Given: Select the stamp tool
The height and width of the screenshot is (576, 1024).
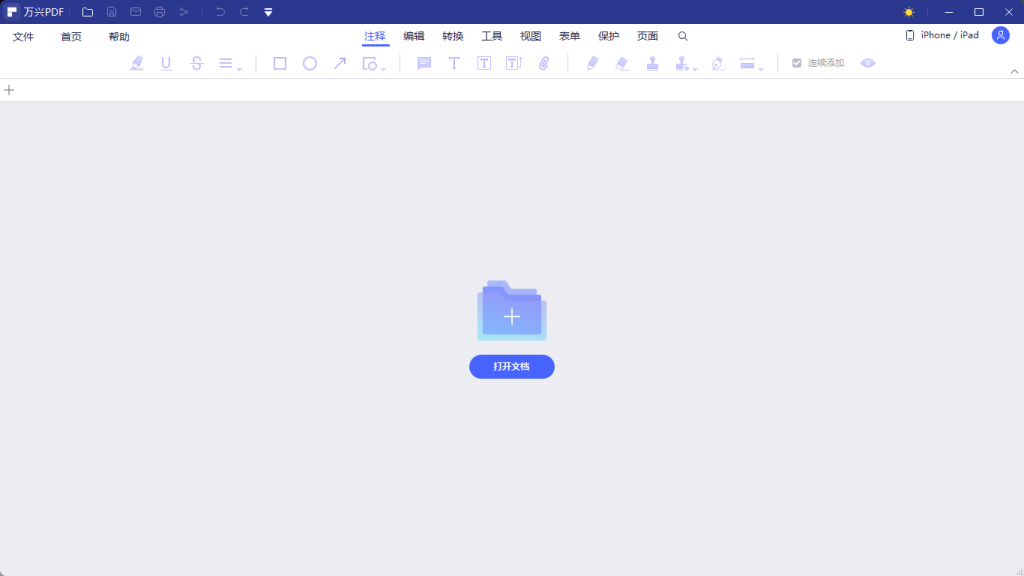Looking at the screenshot, I should [x=652, y=63].
